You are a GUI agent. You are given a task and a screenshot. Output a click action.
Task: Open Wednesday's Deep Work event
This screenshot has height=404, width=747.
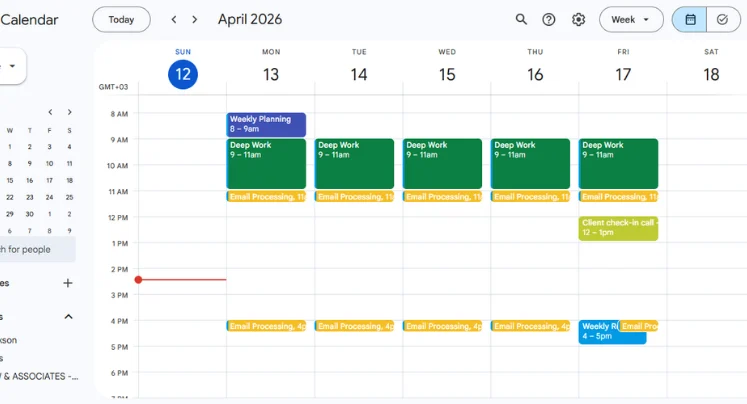[443, 164]
